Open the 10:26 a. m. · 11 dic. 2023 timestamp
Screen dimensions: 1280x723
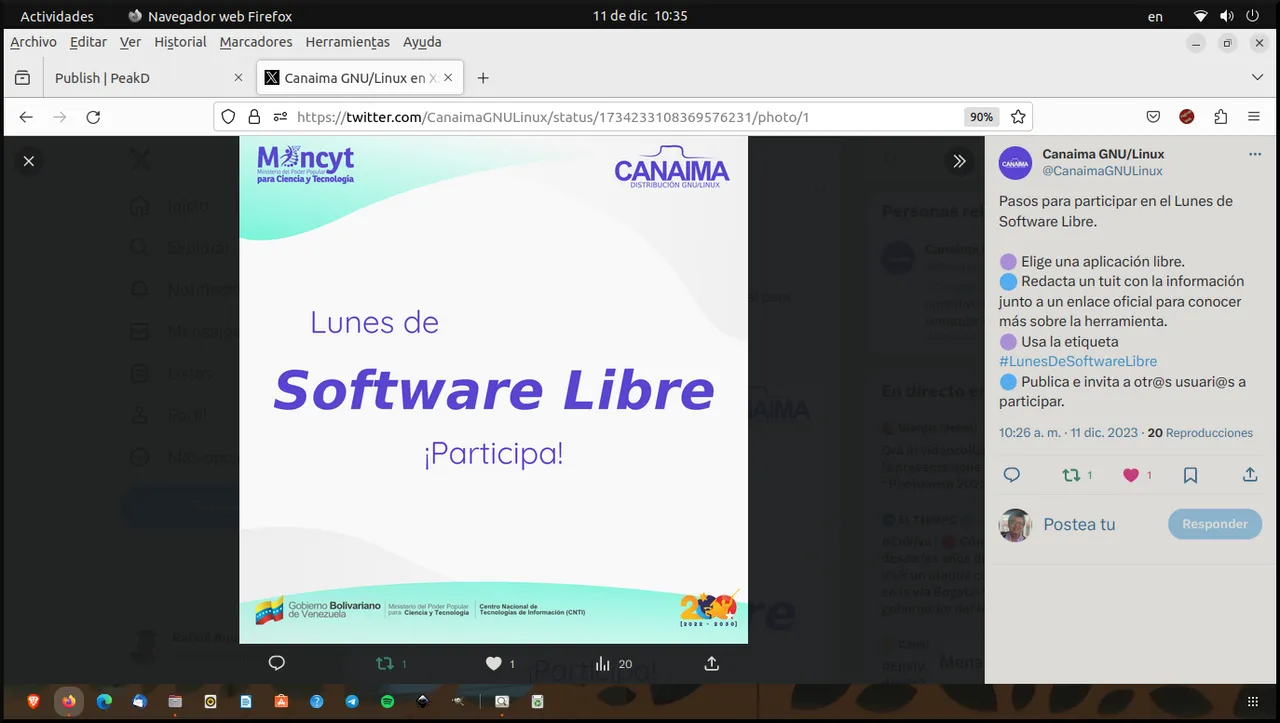(x=1068, y=433)
